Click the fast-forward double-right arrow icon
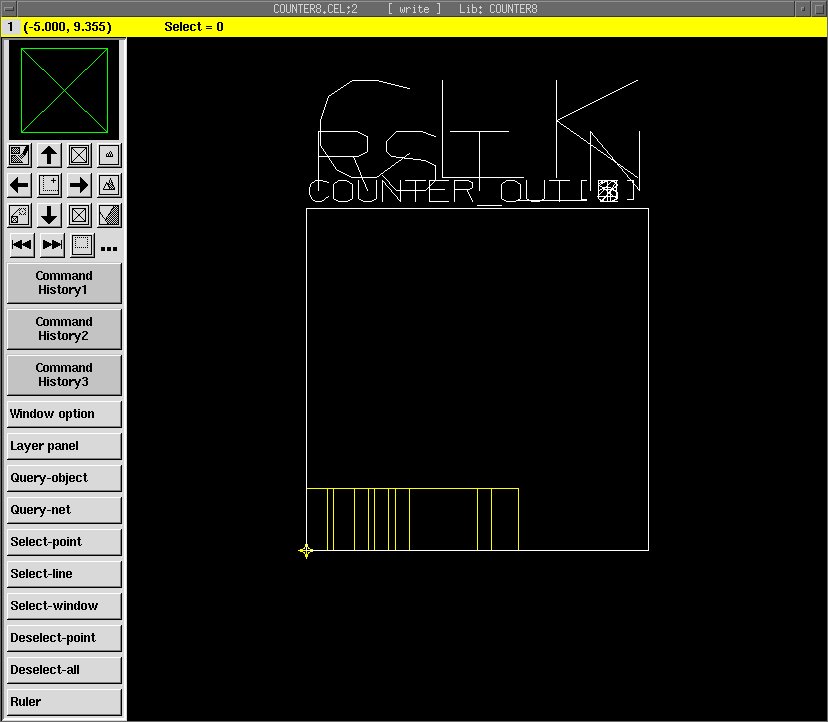The image size is (828, 722). pos(52,245)
